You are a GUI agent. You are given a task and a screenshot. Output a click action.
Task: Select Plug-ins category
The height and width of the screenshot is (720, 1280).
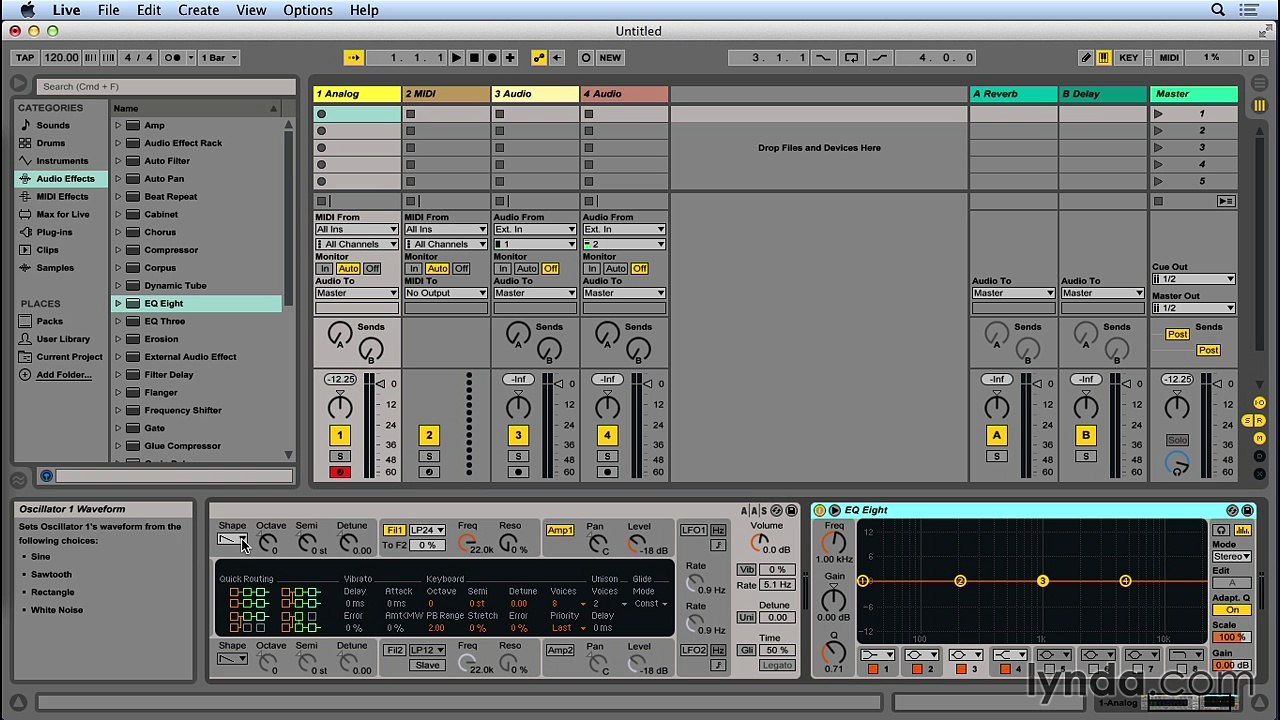click(54, 232)
